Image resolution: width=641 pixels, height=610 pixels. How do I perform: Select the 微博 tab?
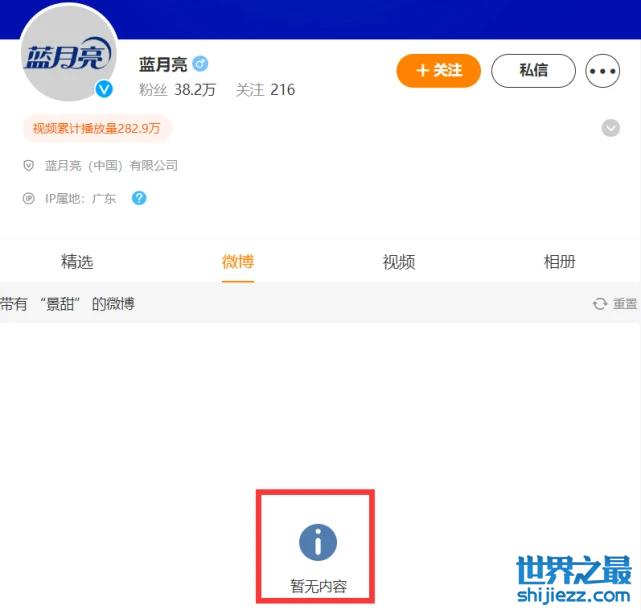(238, 262)
